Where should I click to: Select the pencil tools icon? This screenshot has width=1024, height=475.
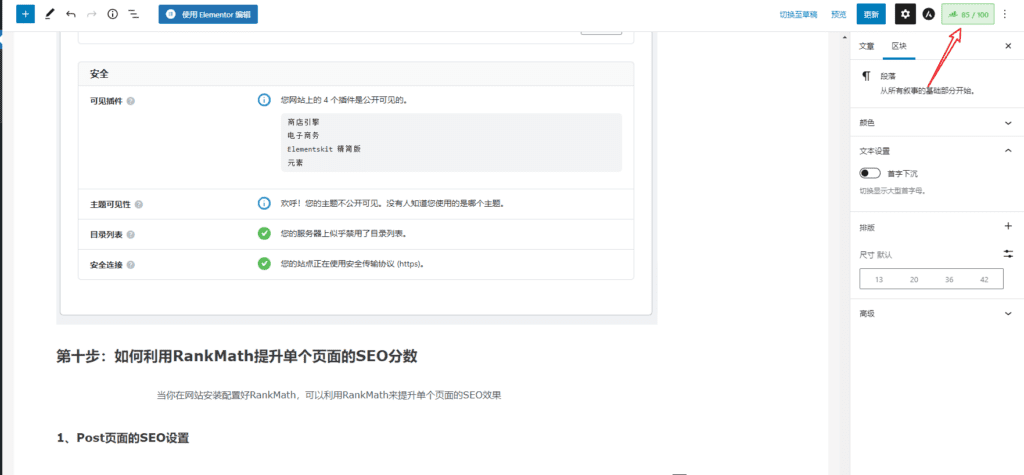pos(49,14)
